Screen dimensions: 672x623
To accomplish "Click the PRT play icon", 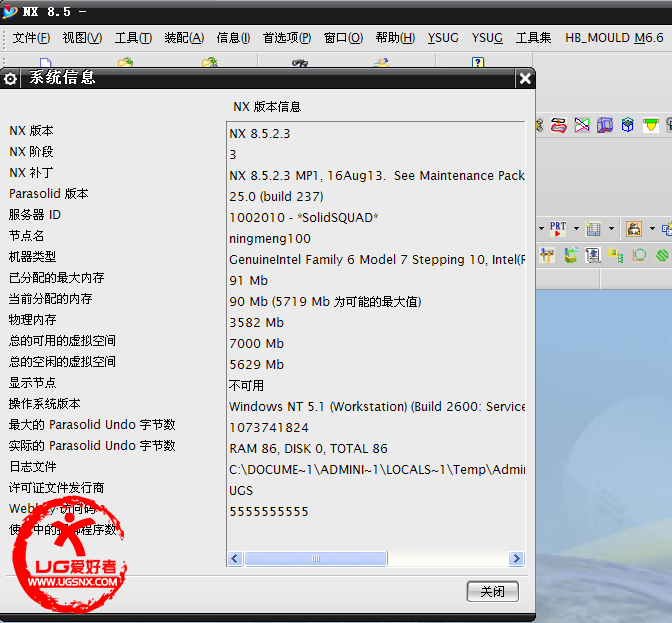I will tap(558, 228).
